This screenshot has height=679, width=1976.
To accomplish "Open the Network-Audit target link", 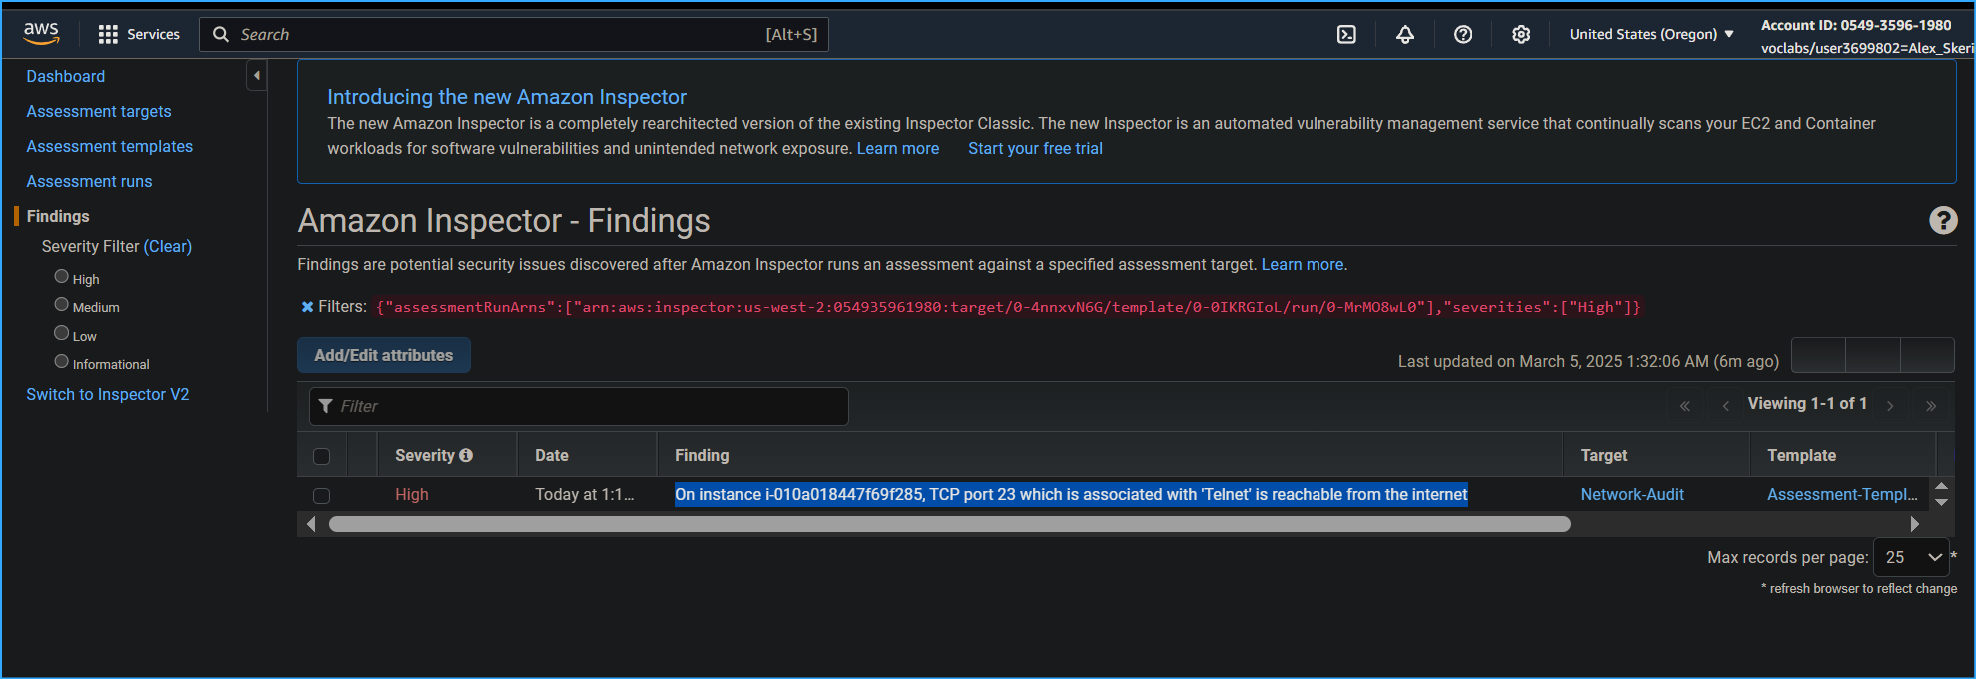I will [x=1632, y=494].
